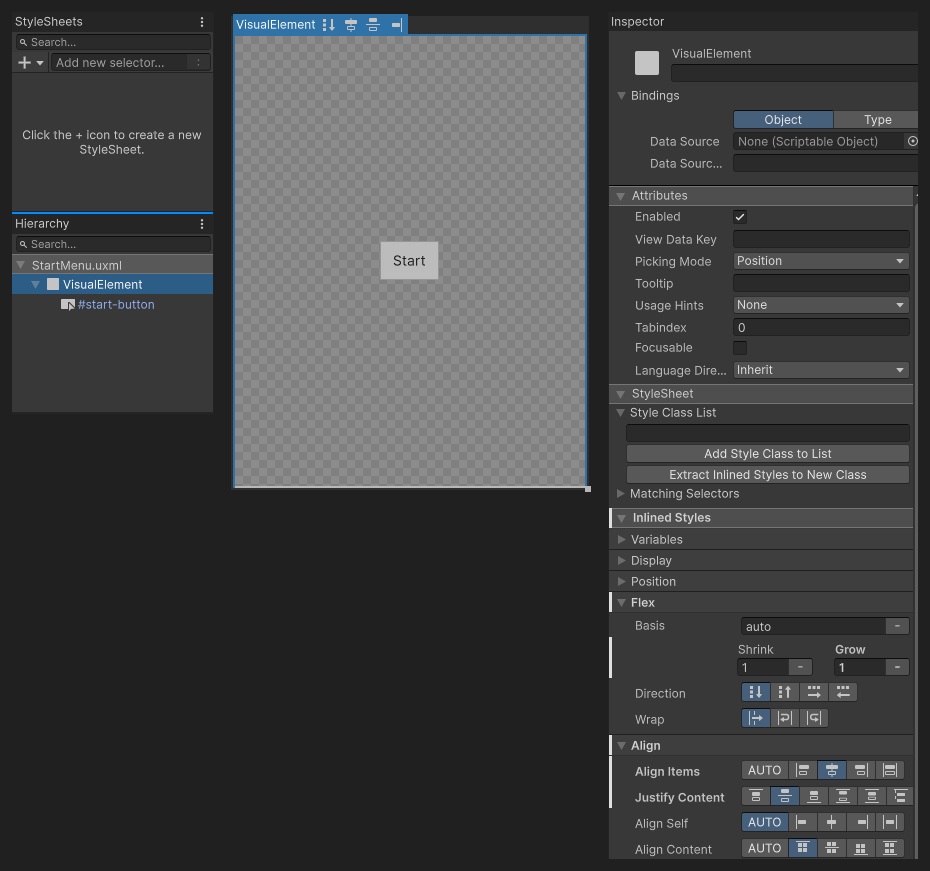Set flex Direction to column-reverse

785,692
